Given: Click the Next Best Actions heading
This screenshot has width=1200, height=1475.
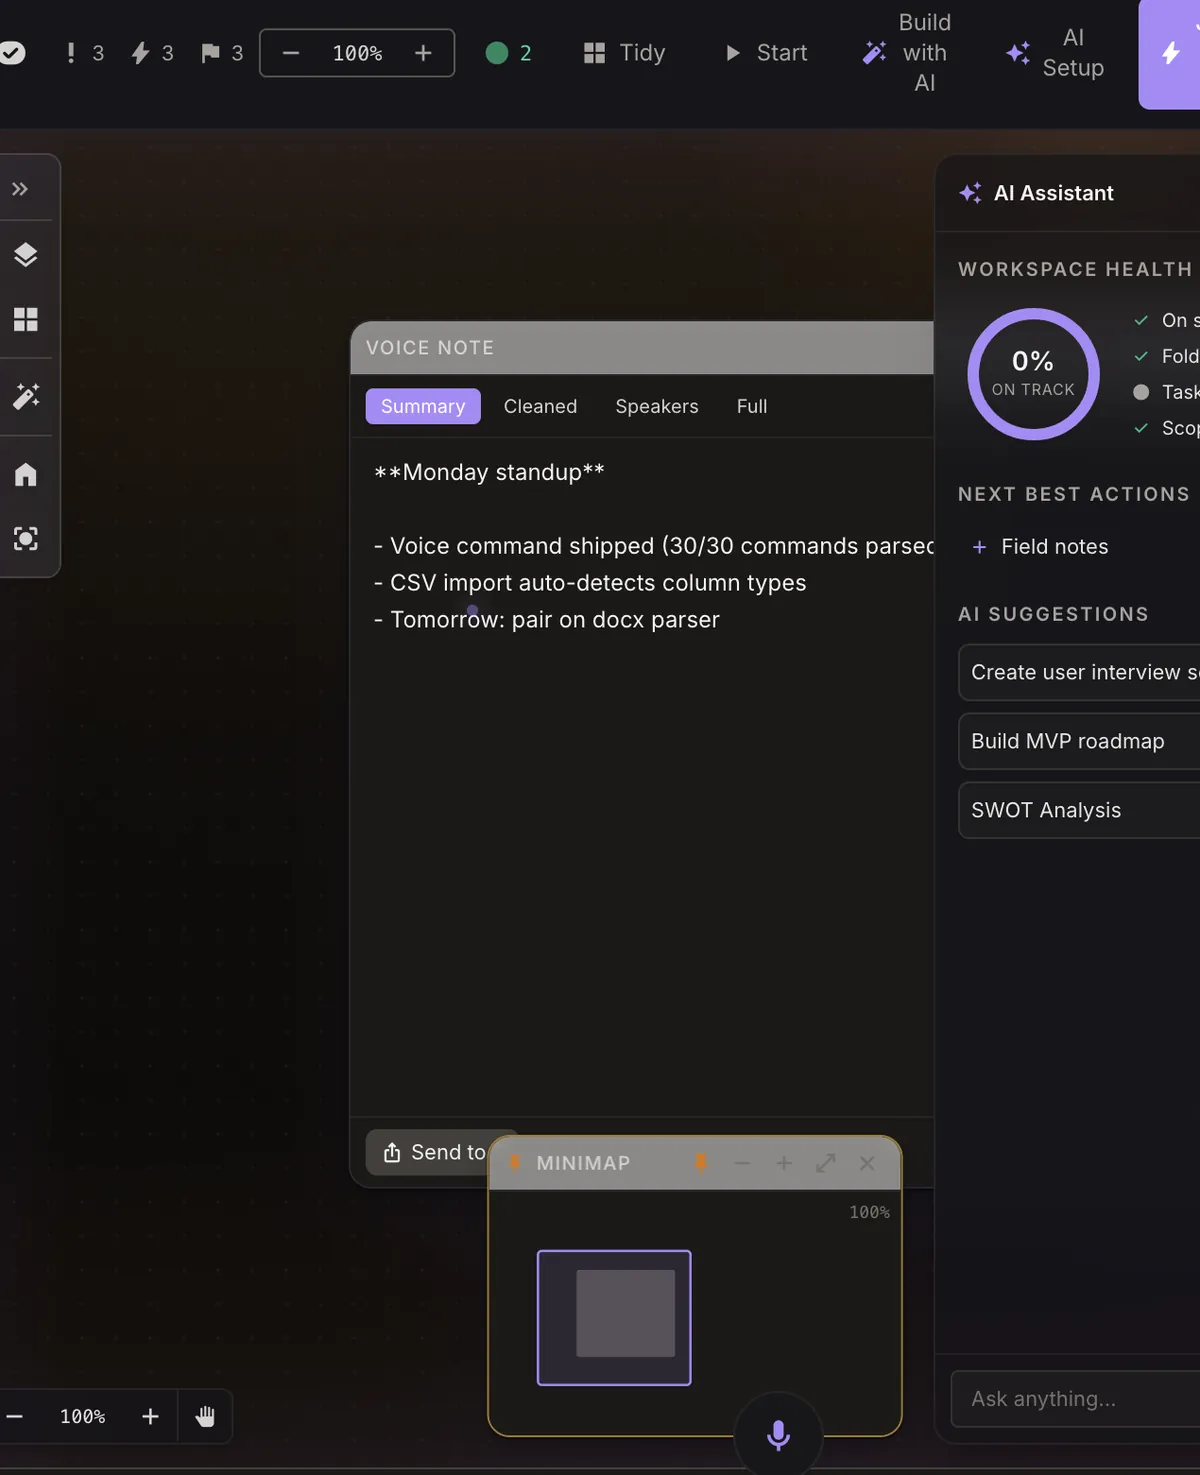Looking at the screenshot, I should click(1074, 494).
